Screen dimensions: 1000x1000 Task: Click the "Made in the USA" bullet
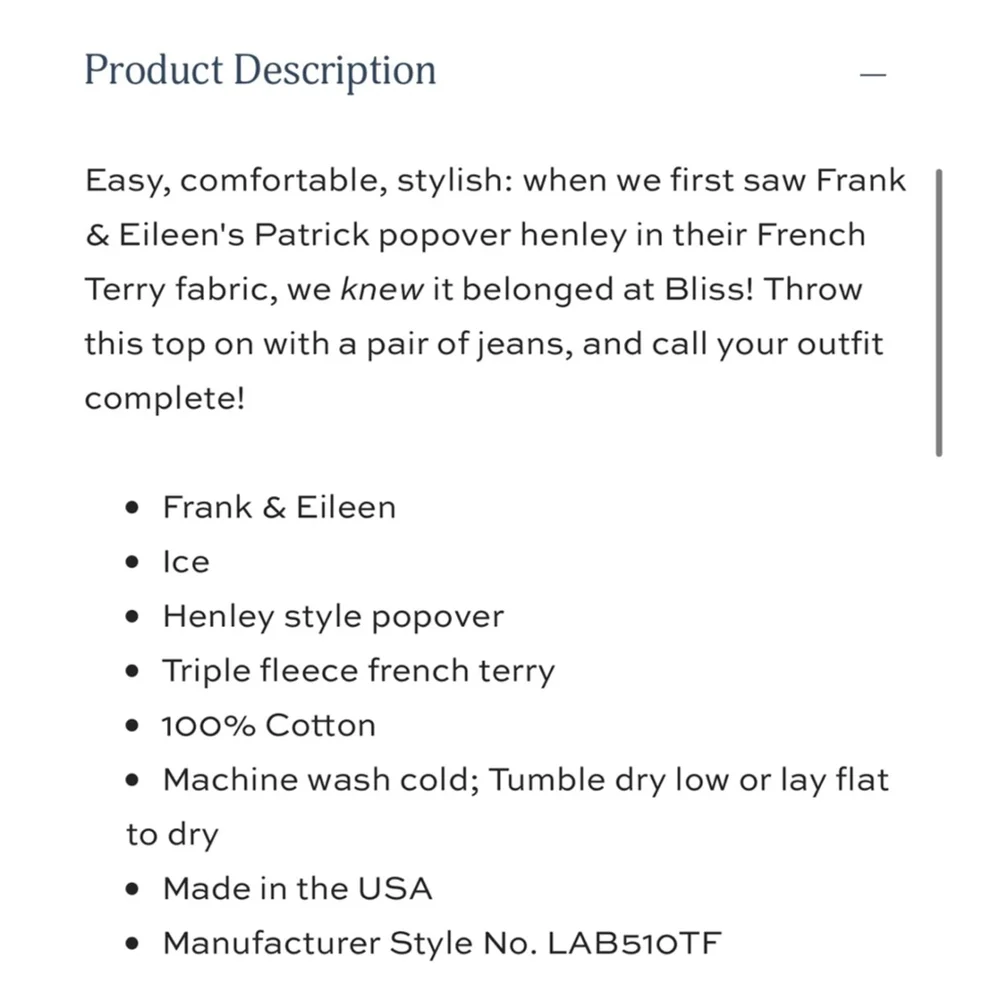tap(297, 888)
